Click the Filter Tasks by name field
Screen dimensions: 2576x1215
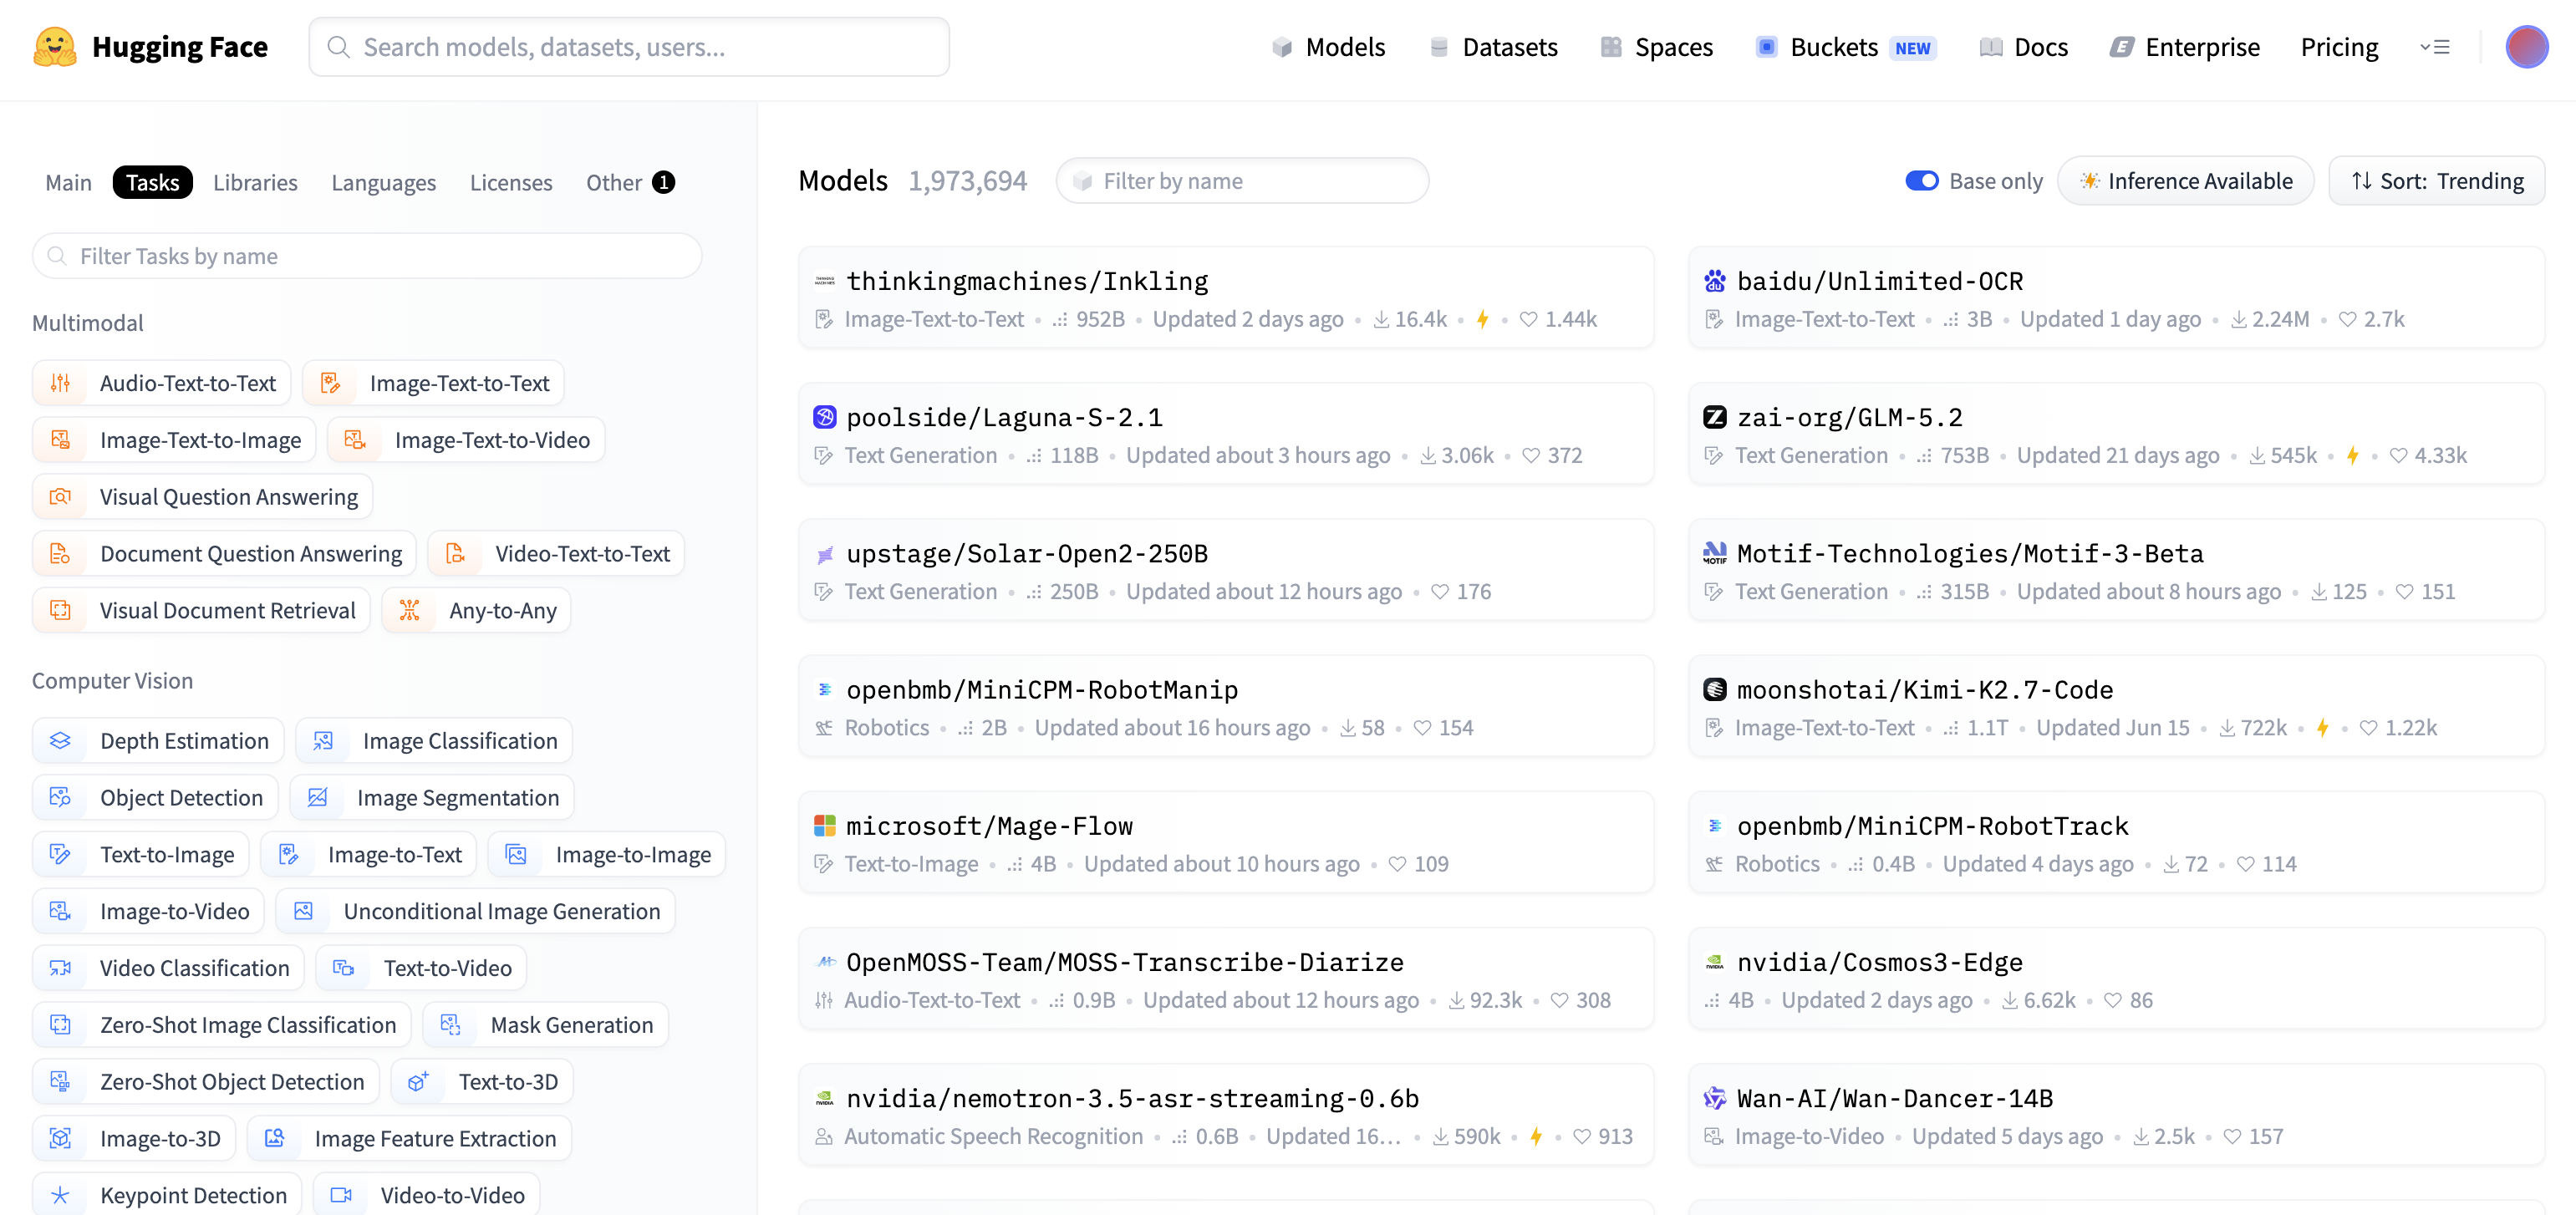[367, 256]
